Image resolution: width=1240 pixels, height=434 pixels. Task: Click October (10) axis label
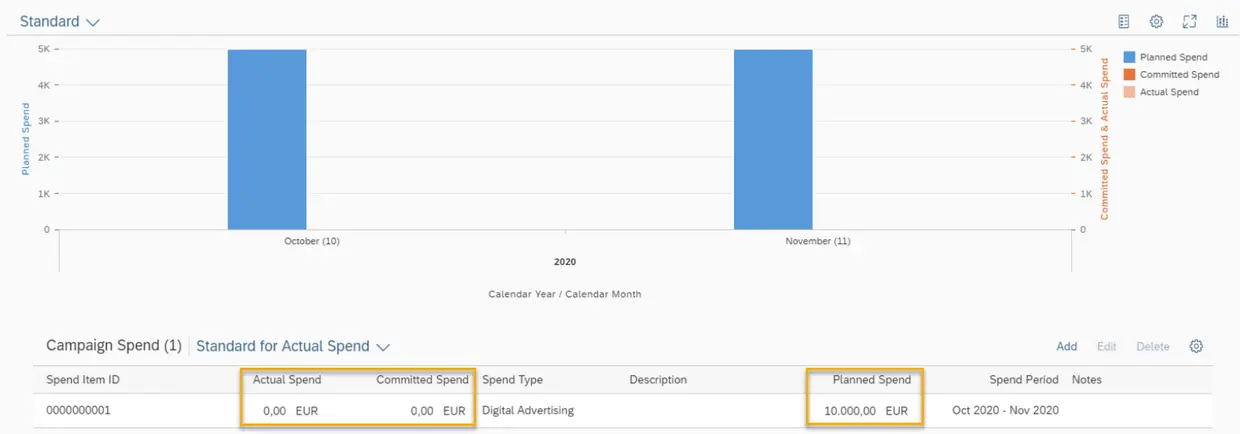[x=312, y=241]
